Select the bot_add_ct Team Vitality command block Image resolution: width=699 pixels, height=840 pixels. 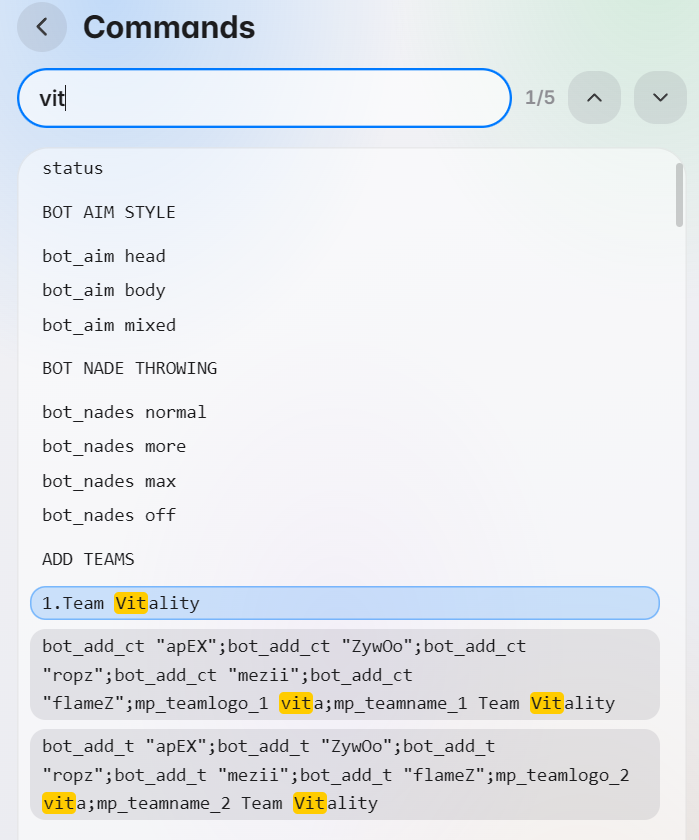pos(345,674)
